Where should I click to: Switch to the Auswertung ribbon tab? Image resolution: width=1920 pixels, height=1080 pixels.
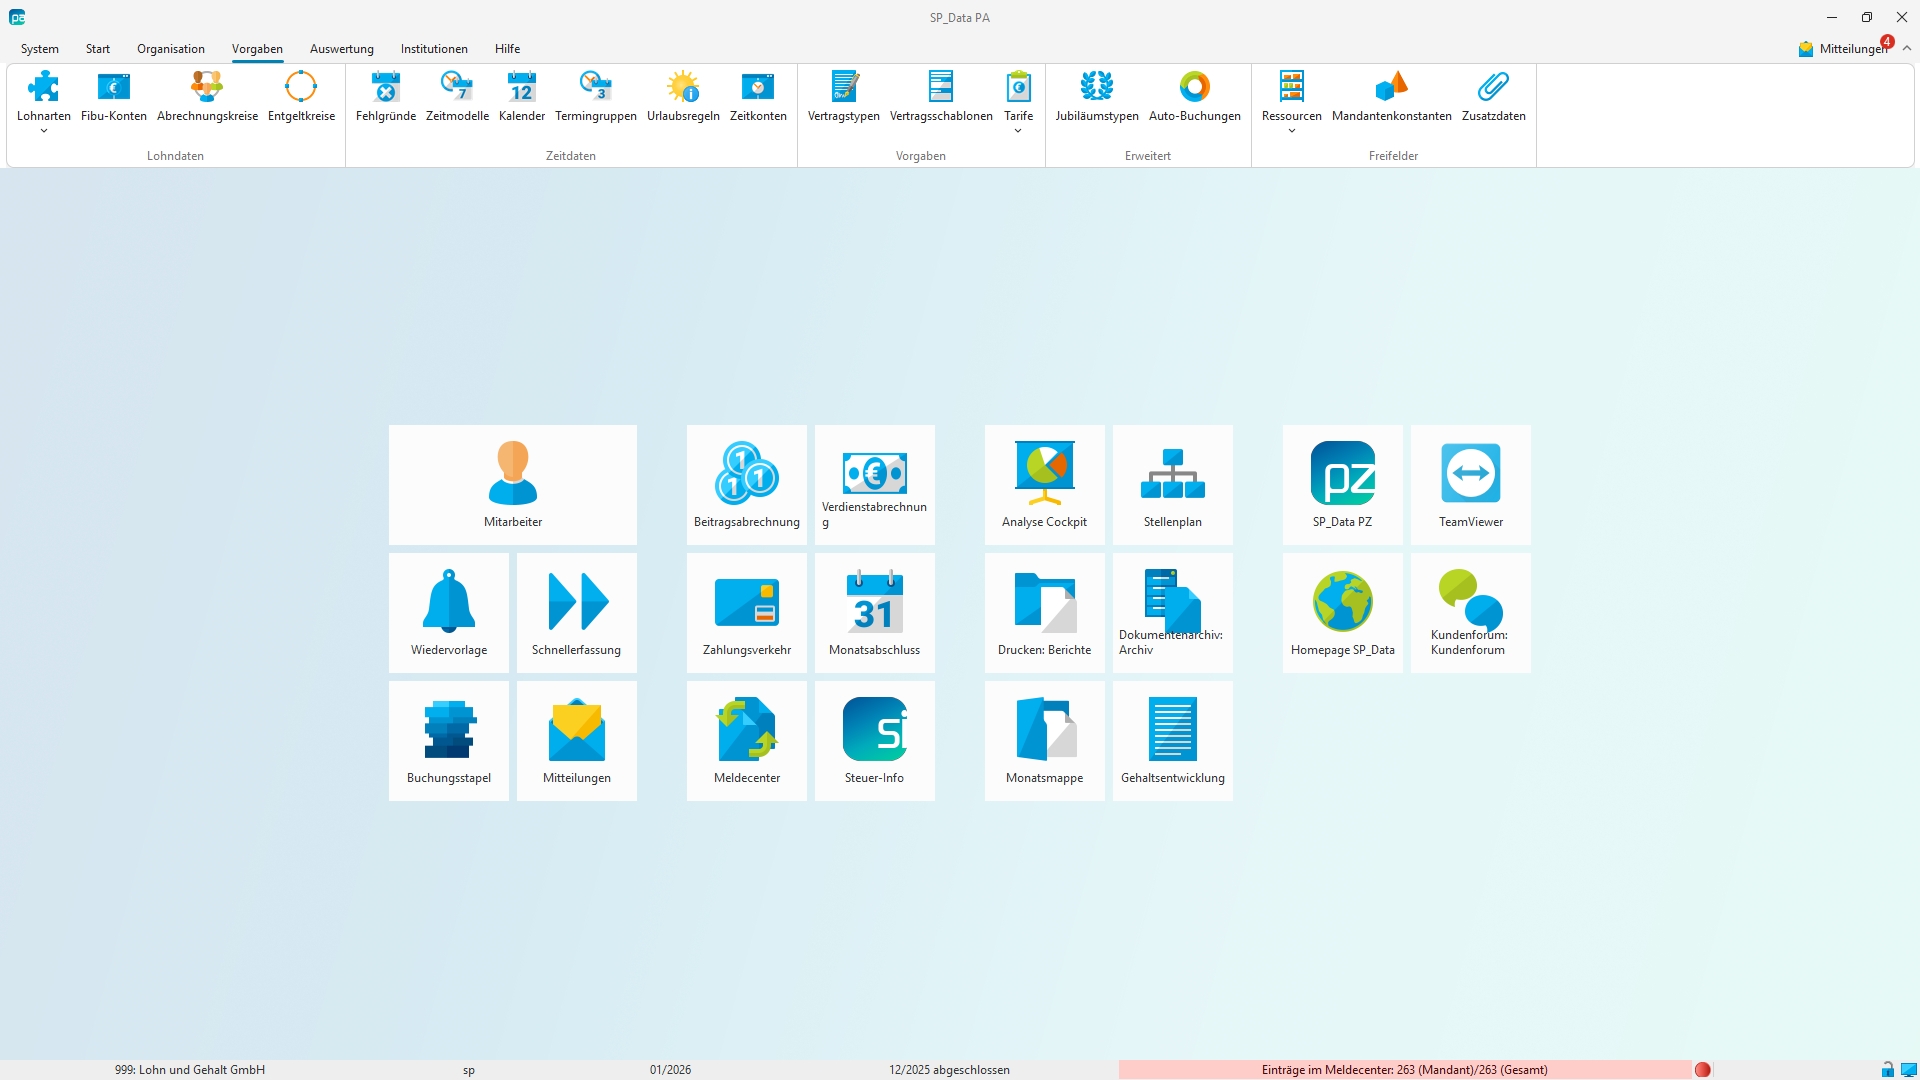[x=341, y=49]
